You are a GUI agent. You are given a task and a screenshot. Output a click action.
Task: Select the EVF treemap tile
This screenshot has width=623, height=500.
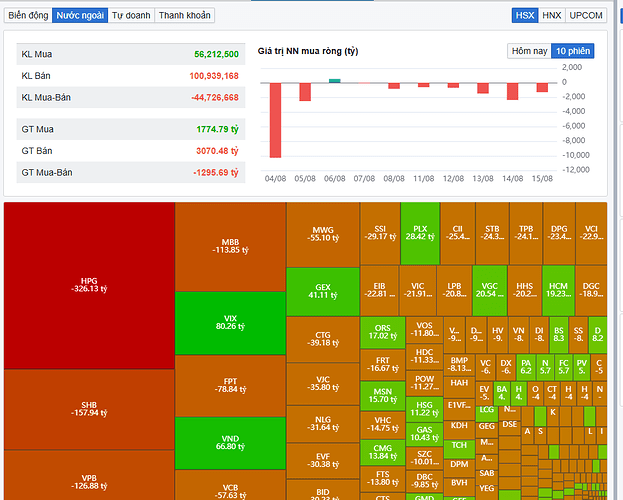coord(323,461)
